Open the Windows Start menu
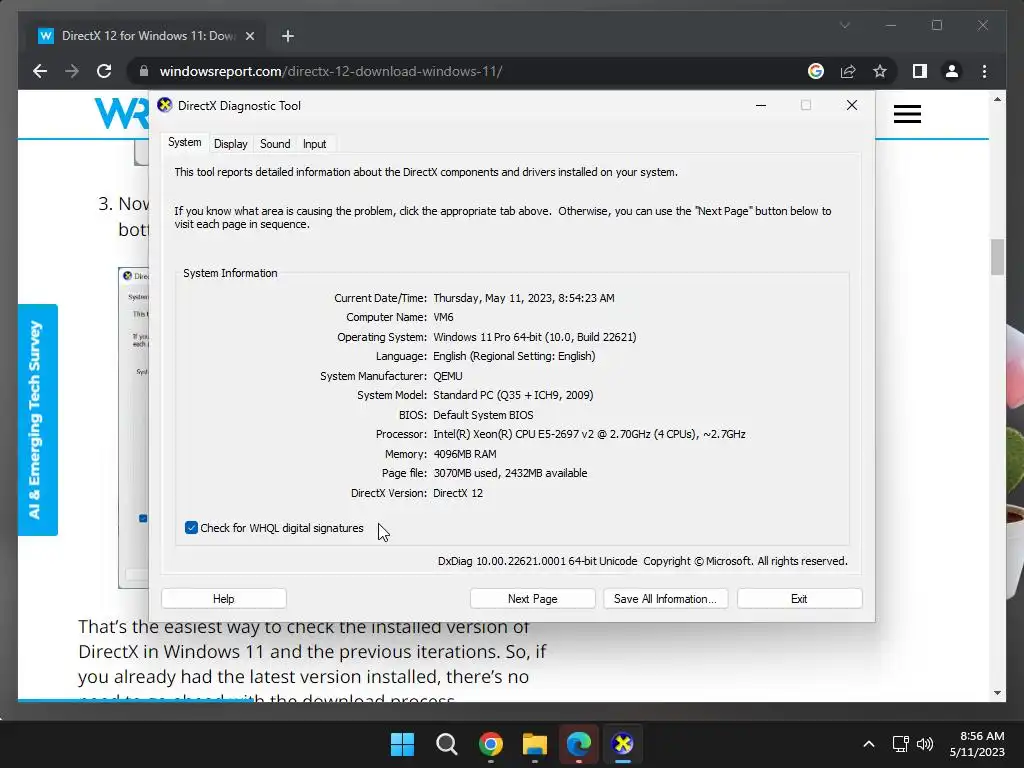Screen dimensions: 1024x768 [402, 744]
